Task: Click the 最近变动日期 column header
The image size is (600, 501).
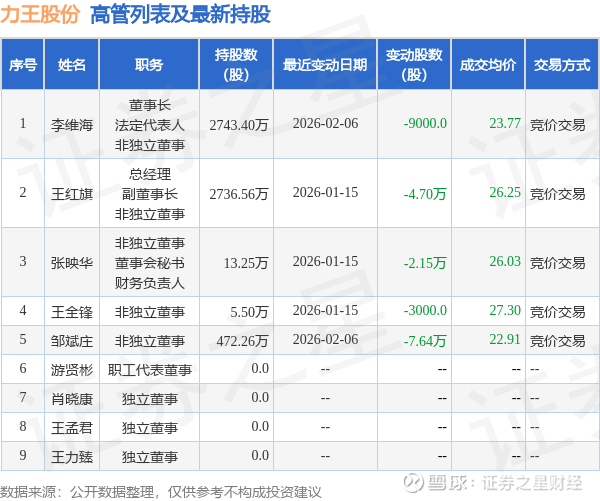Action: pos(325,64)
